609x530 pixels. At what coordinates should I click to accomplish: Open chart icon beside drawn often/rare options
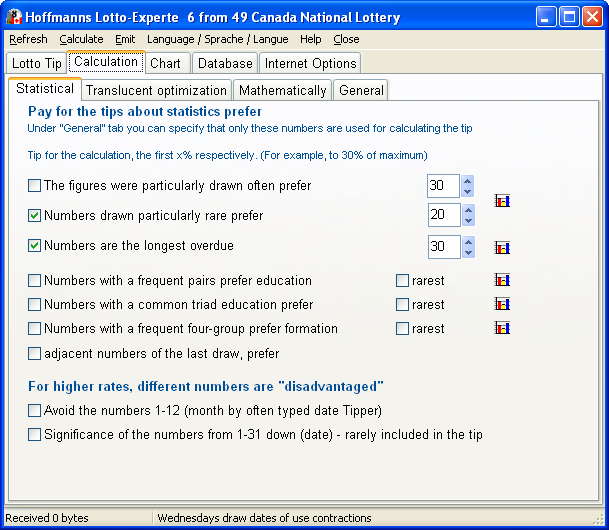point(502,201)
